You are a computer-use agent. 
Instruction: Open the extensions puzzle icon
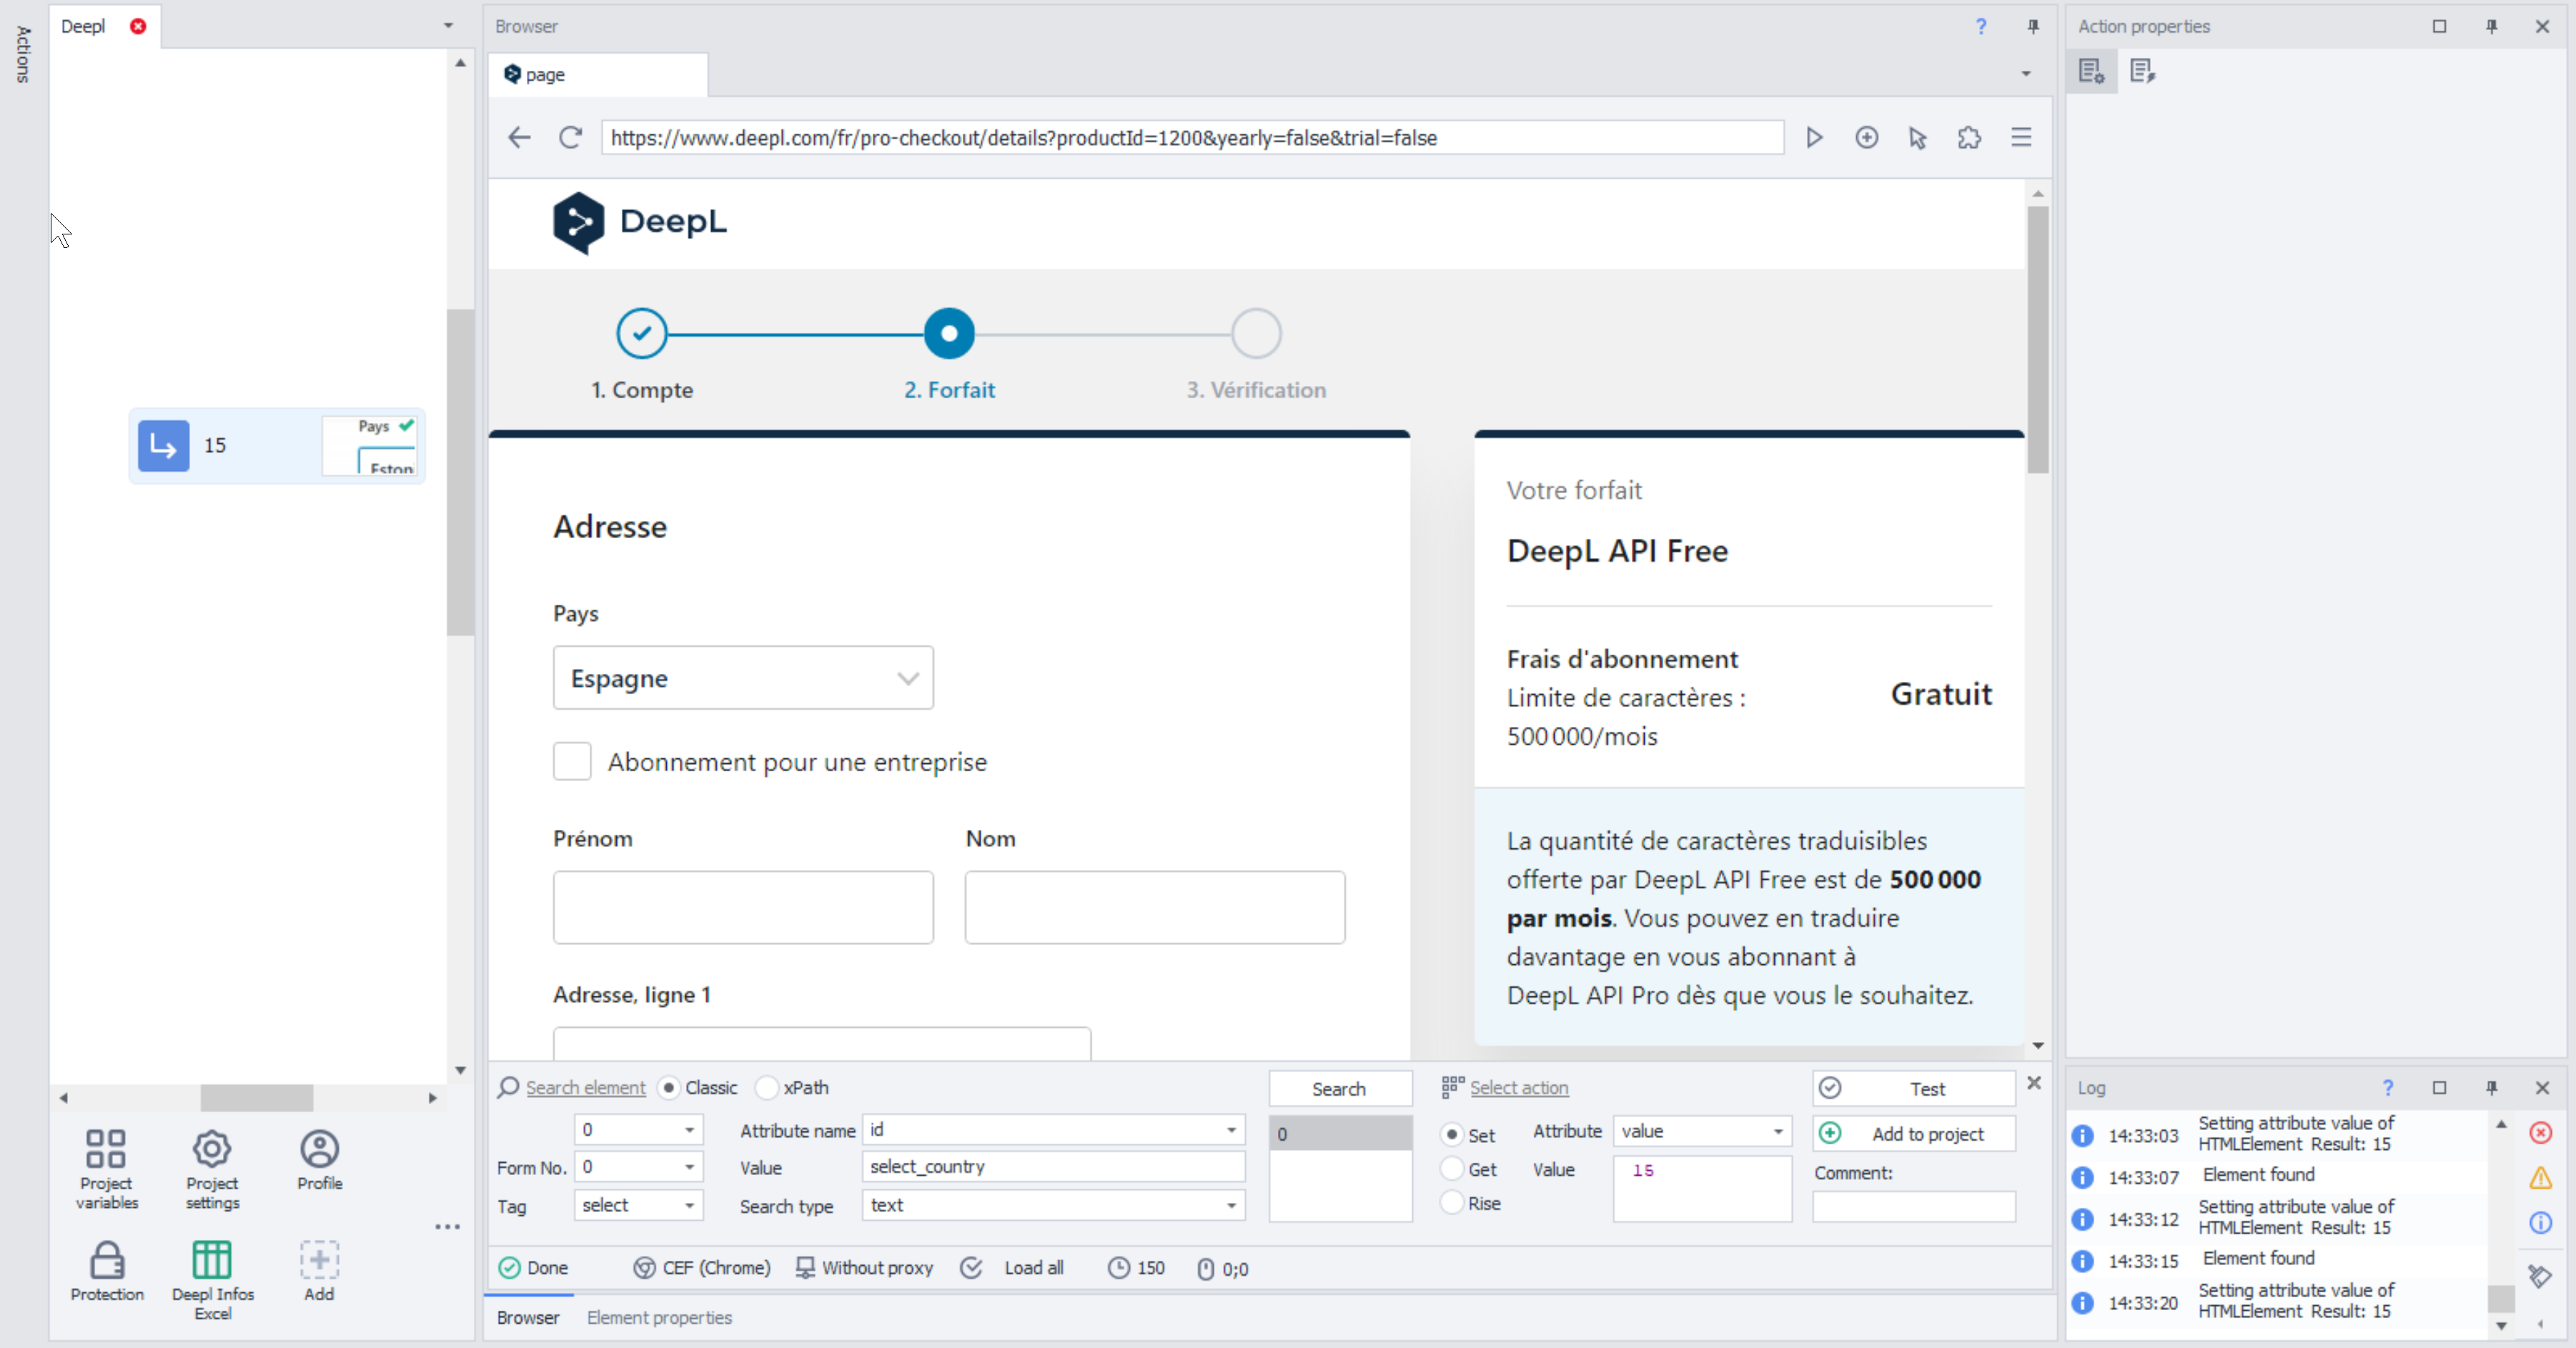coord(1969,138)
